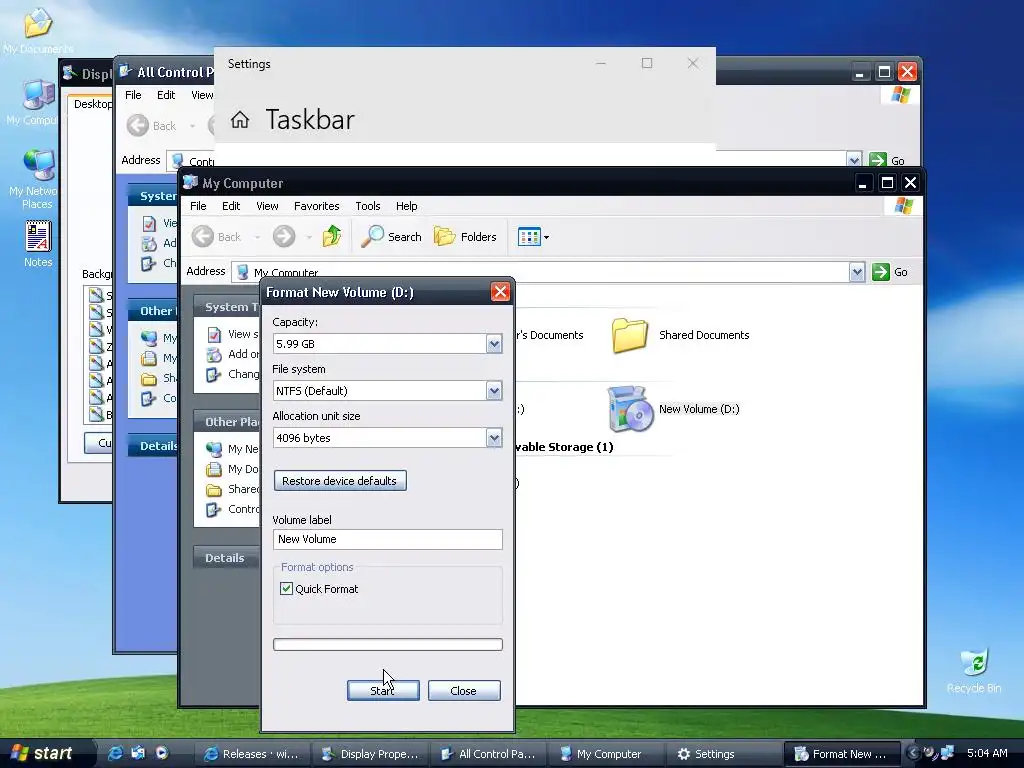Open Recycle Bin desktop icon
The image size is (1024, 768).
974,670
